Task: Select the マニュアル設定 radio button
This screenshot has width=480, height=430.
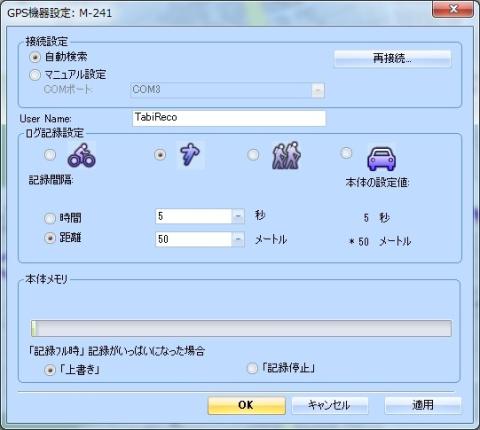Action: pyautogui.click(x=35, y=75)
